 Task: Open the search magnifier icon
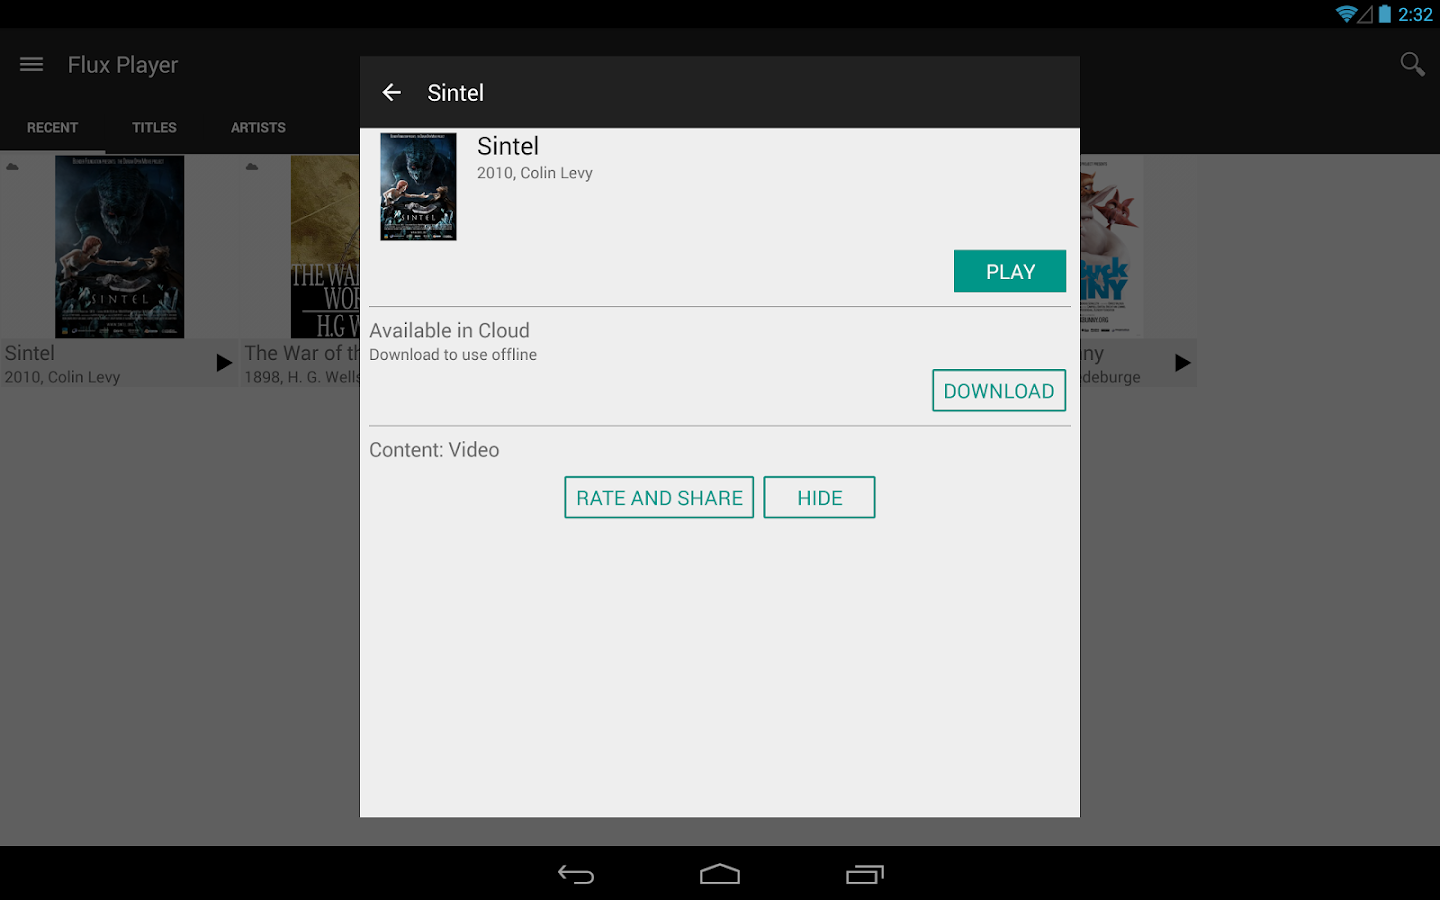coord(1412,65)
